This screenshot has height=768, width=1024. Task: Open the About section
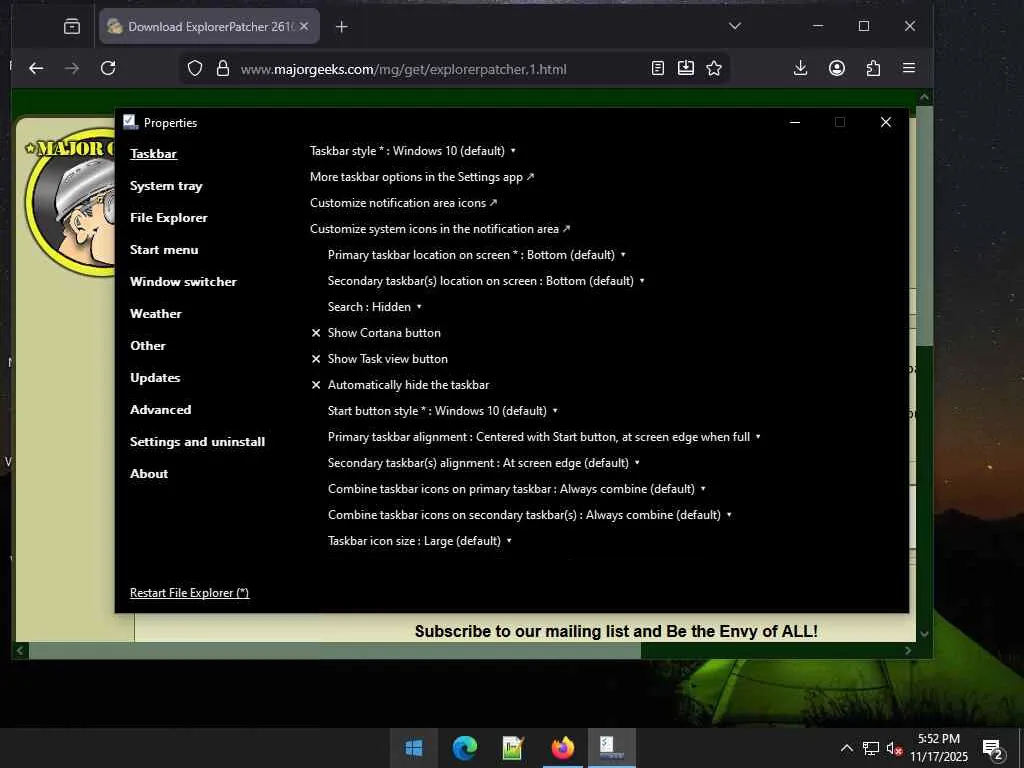click(x=149, y=473)
